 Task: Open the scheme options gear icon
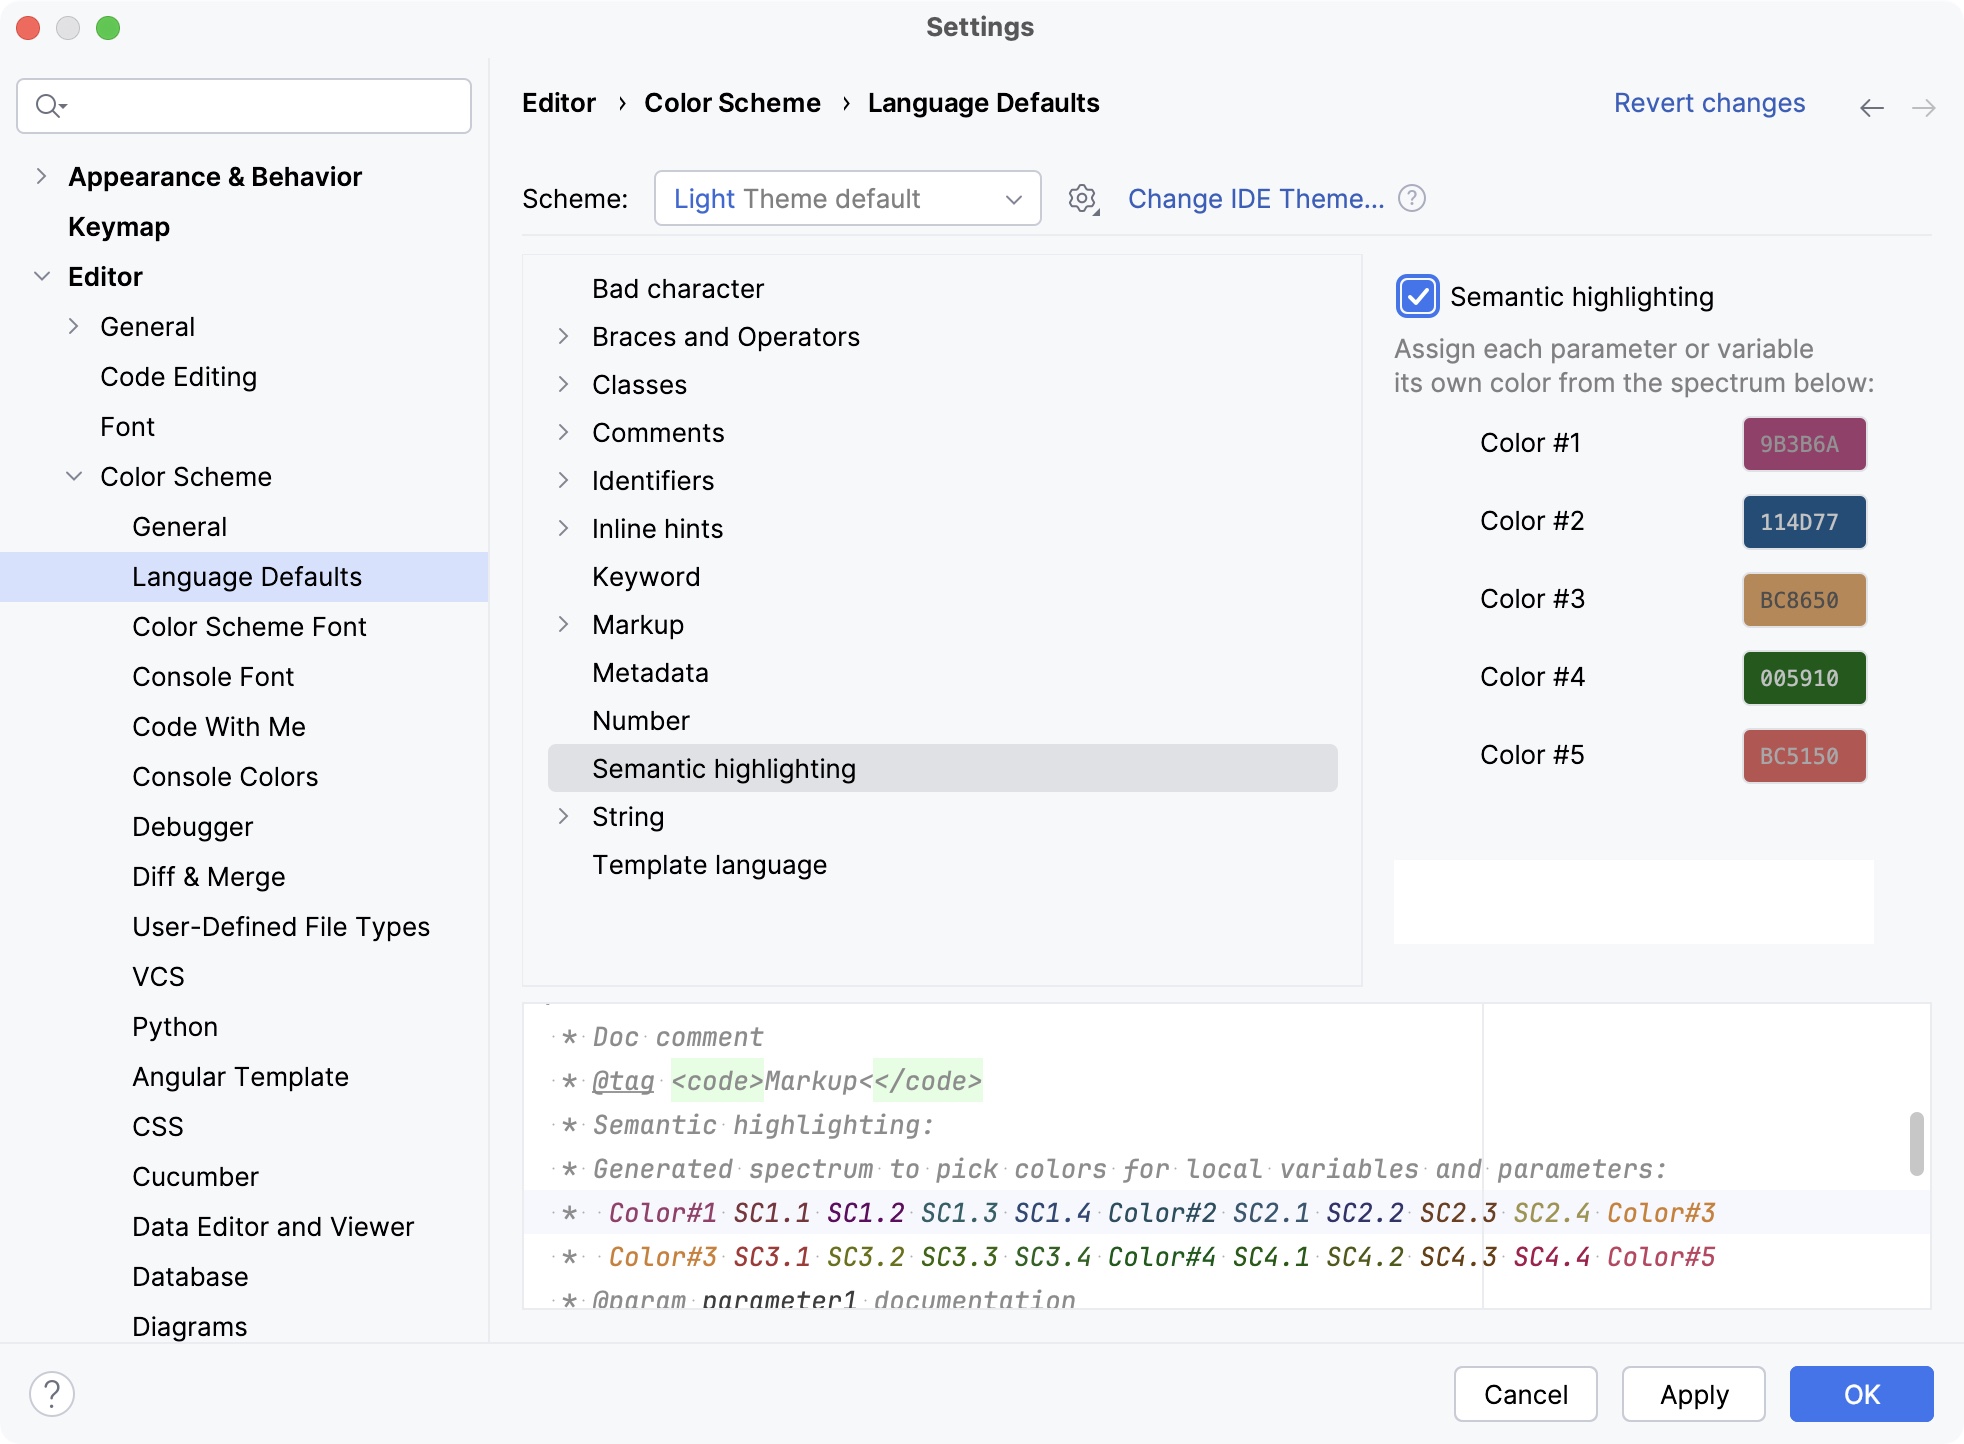[x=1082, y=198]
